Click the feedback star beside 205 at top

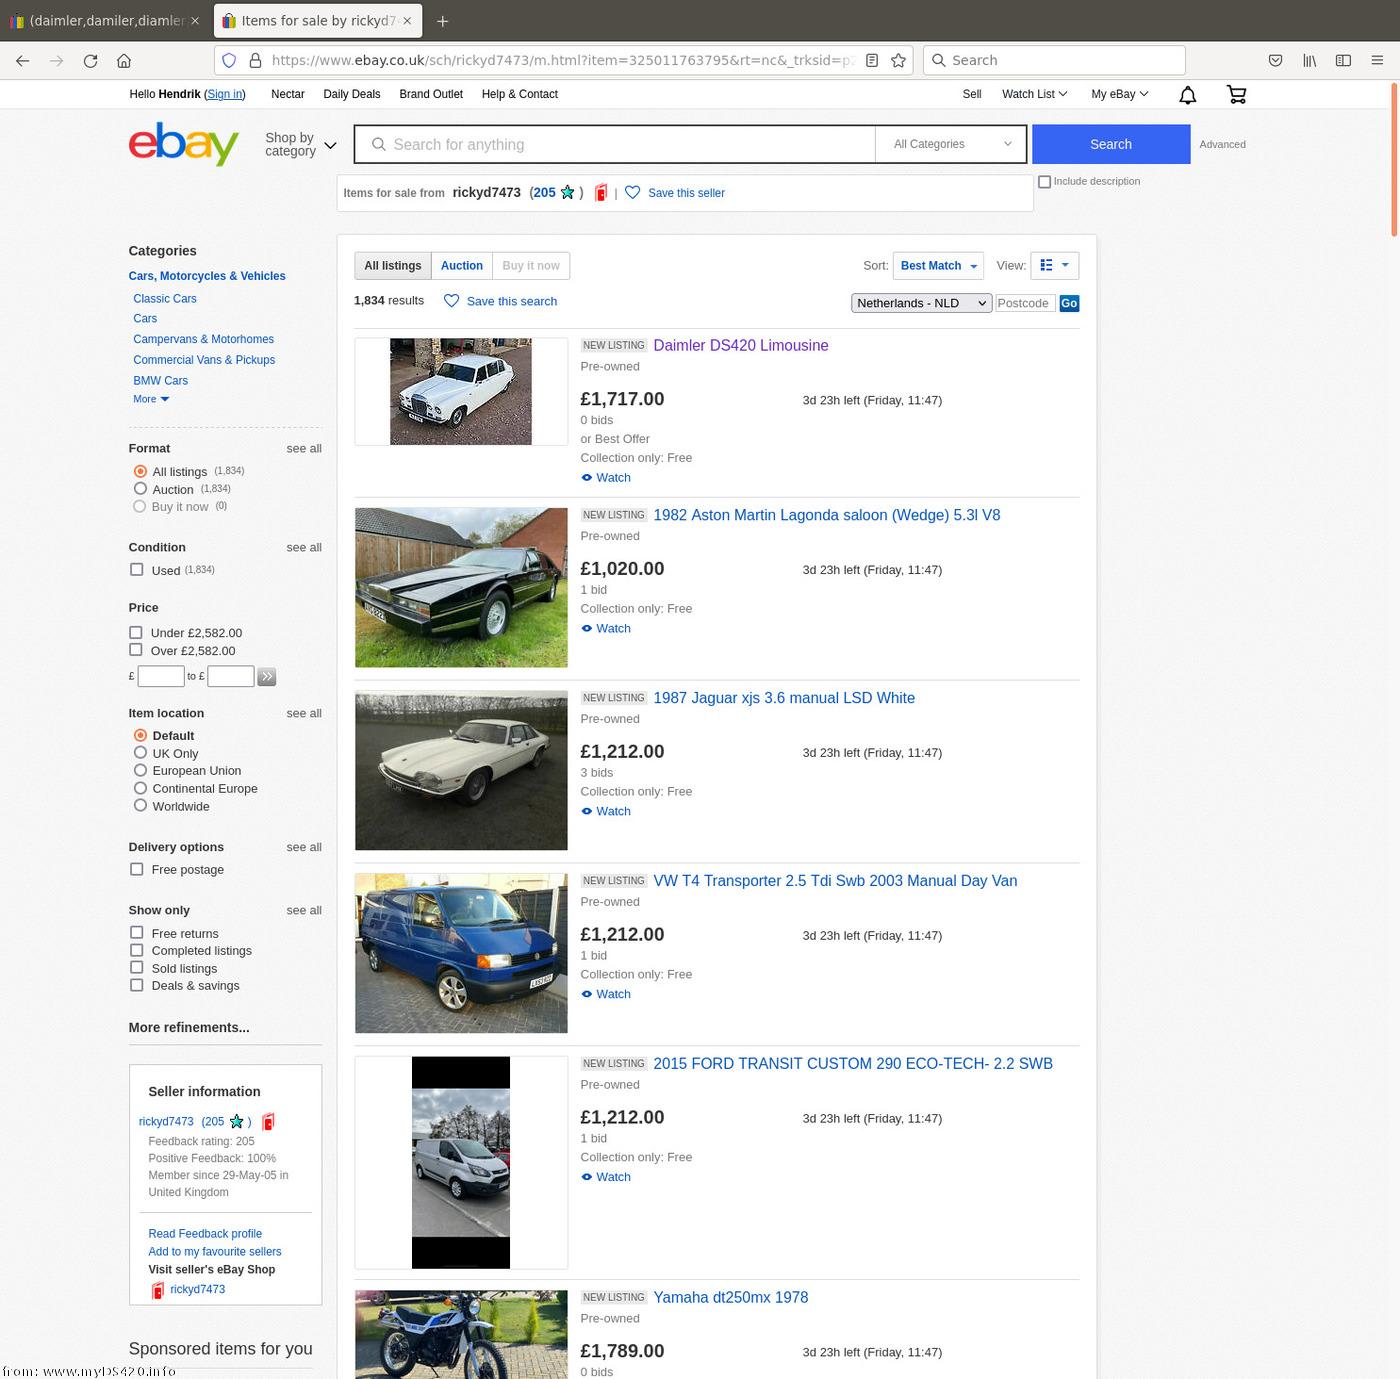click(x=568, y=192)
